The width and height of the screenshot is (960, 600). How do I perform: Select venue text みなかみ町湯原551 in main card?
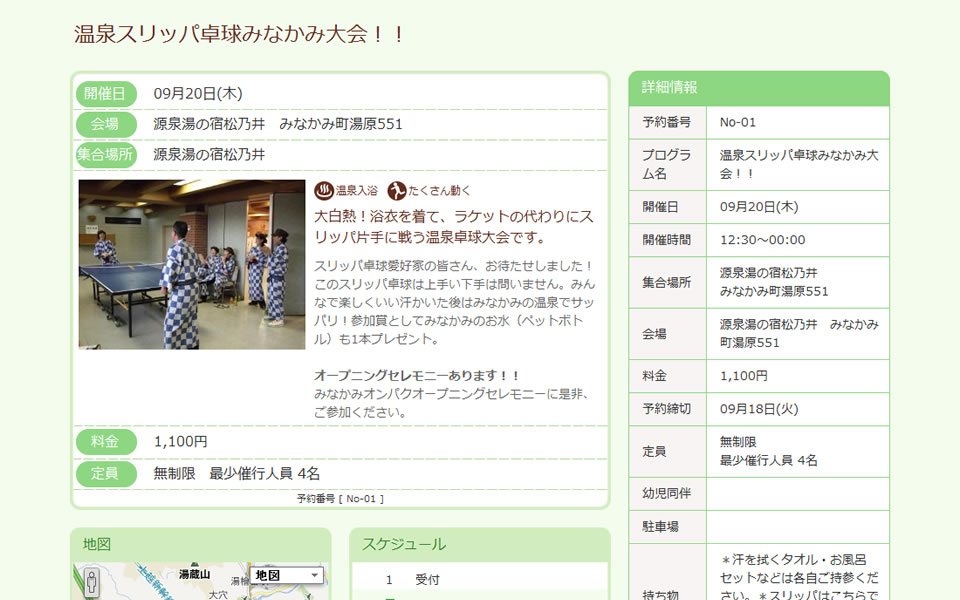tap(340, 124)
